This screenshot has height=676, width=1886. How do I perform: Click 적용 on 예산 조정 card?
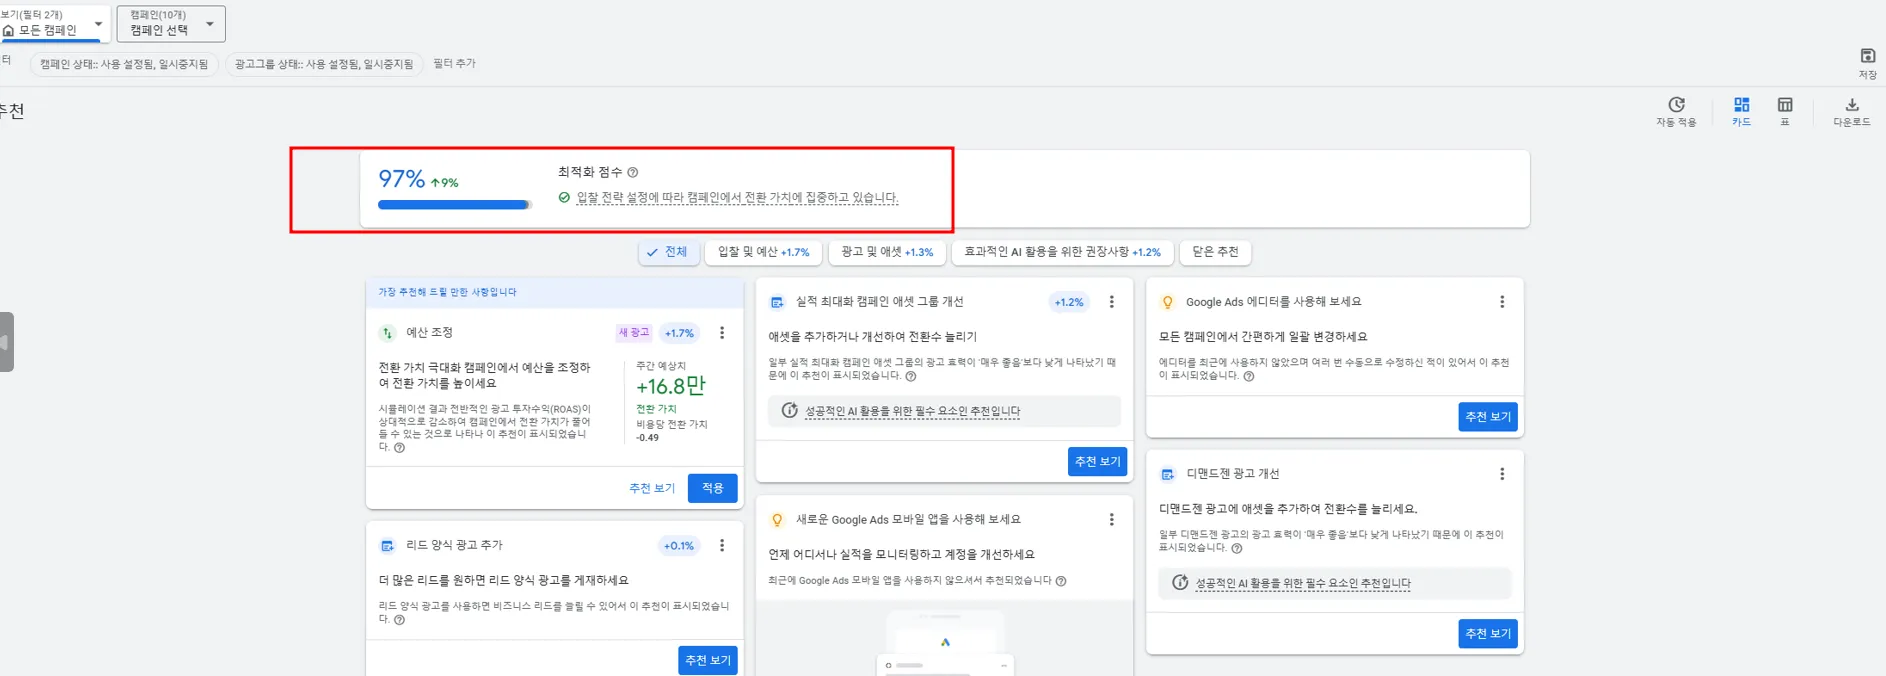point(712,488)
